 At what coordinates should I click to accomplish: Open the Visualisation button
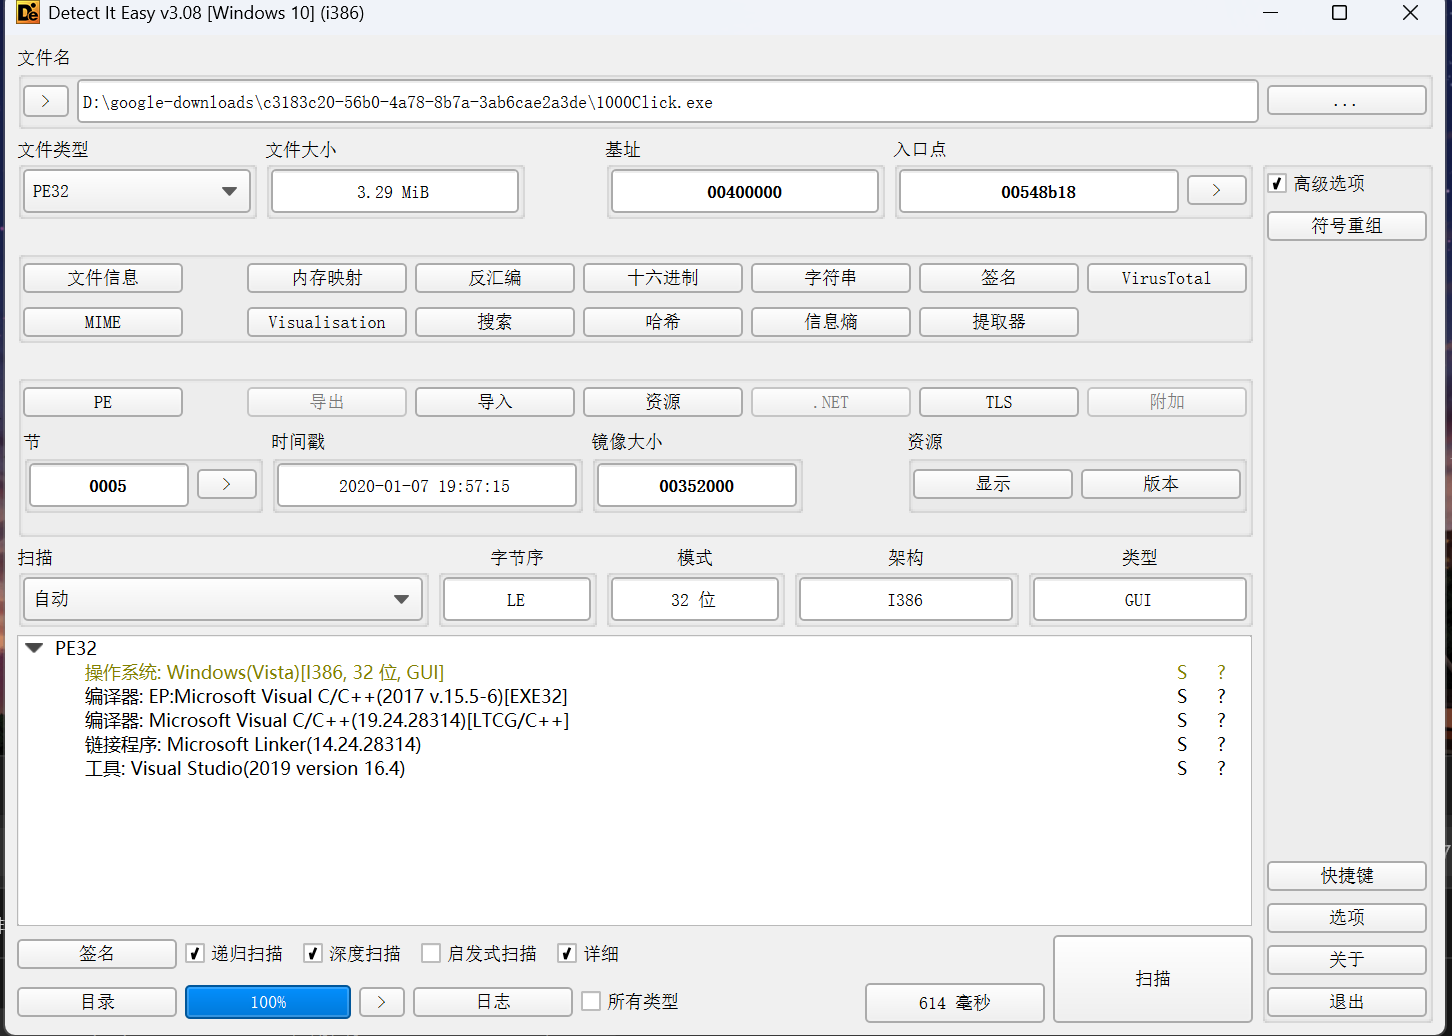pyautogui.click(x=327, y=322)
